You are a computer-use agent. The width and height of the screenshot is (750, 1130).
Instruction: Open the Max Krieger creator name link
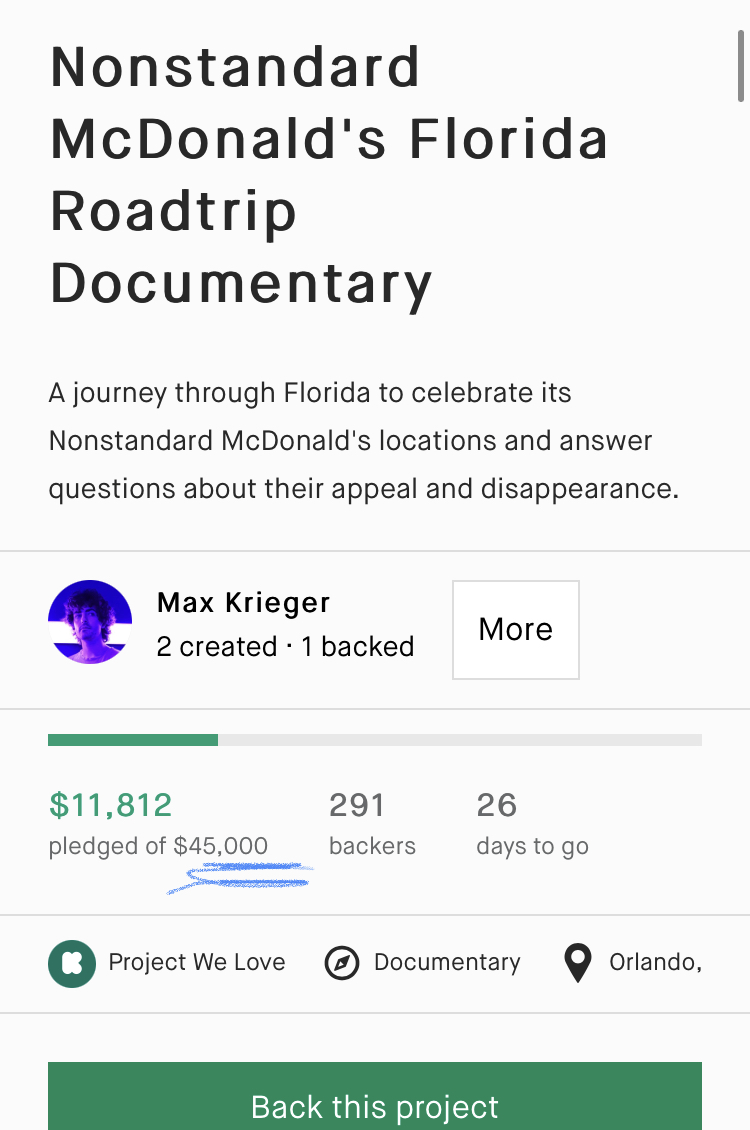click(244, 602)
